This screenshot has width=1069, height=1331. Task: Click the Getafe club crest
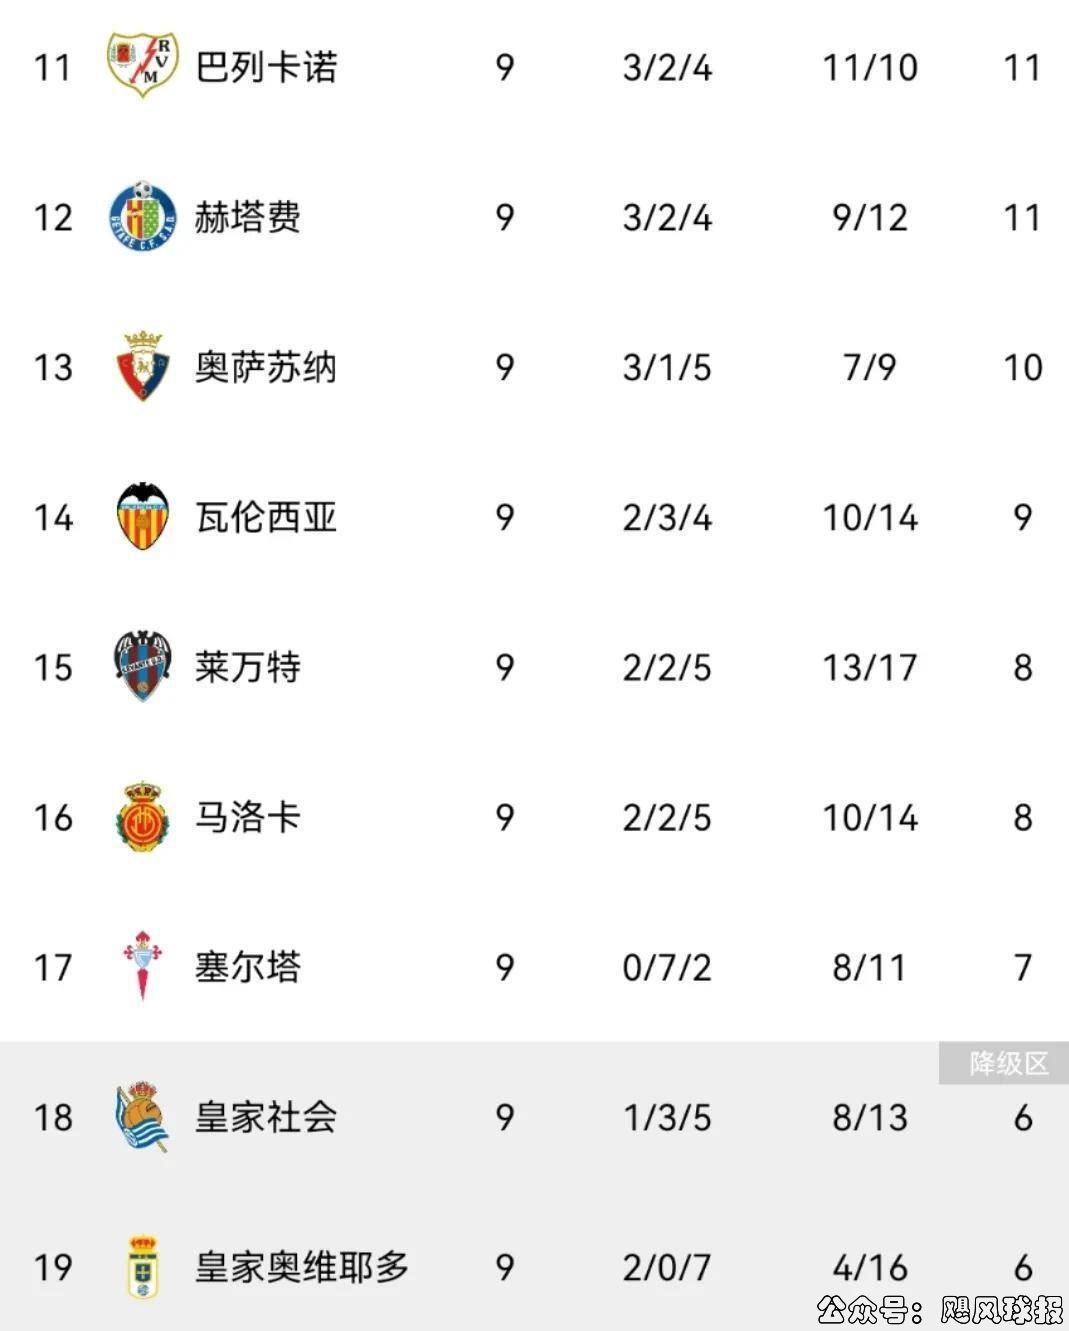(142, 216)
